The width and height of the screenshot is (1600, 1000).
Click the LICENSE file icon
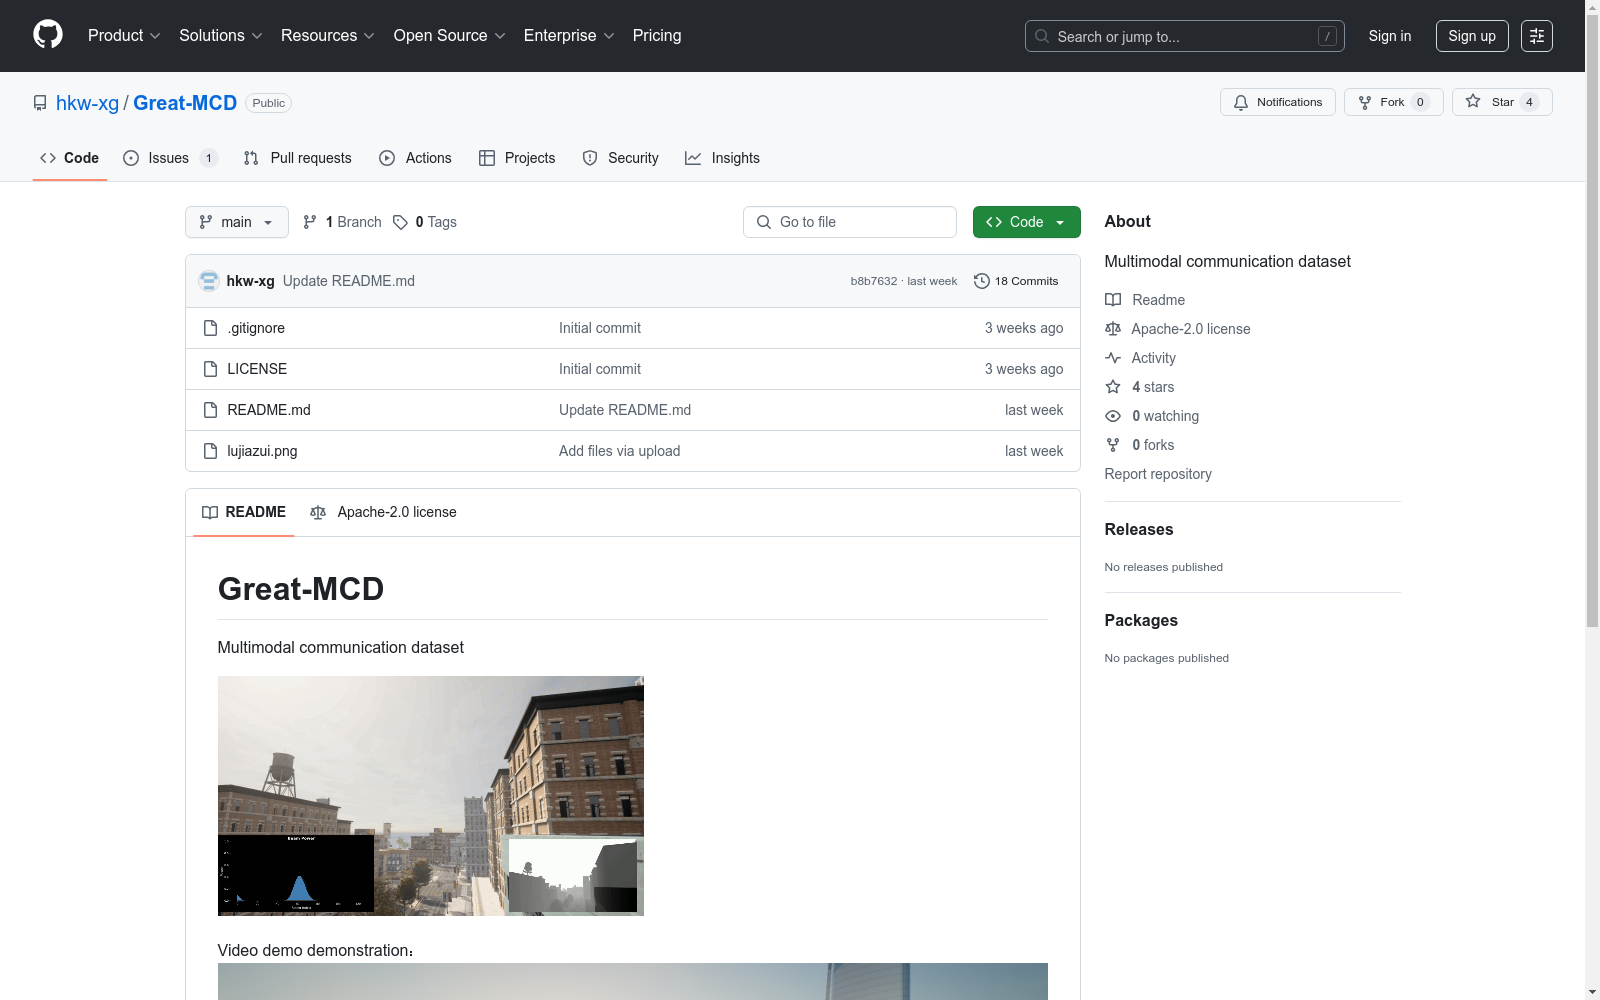pyautogui.click(x=210, y=369)
